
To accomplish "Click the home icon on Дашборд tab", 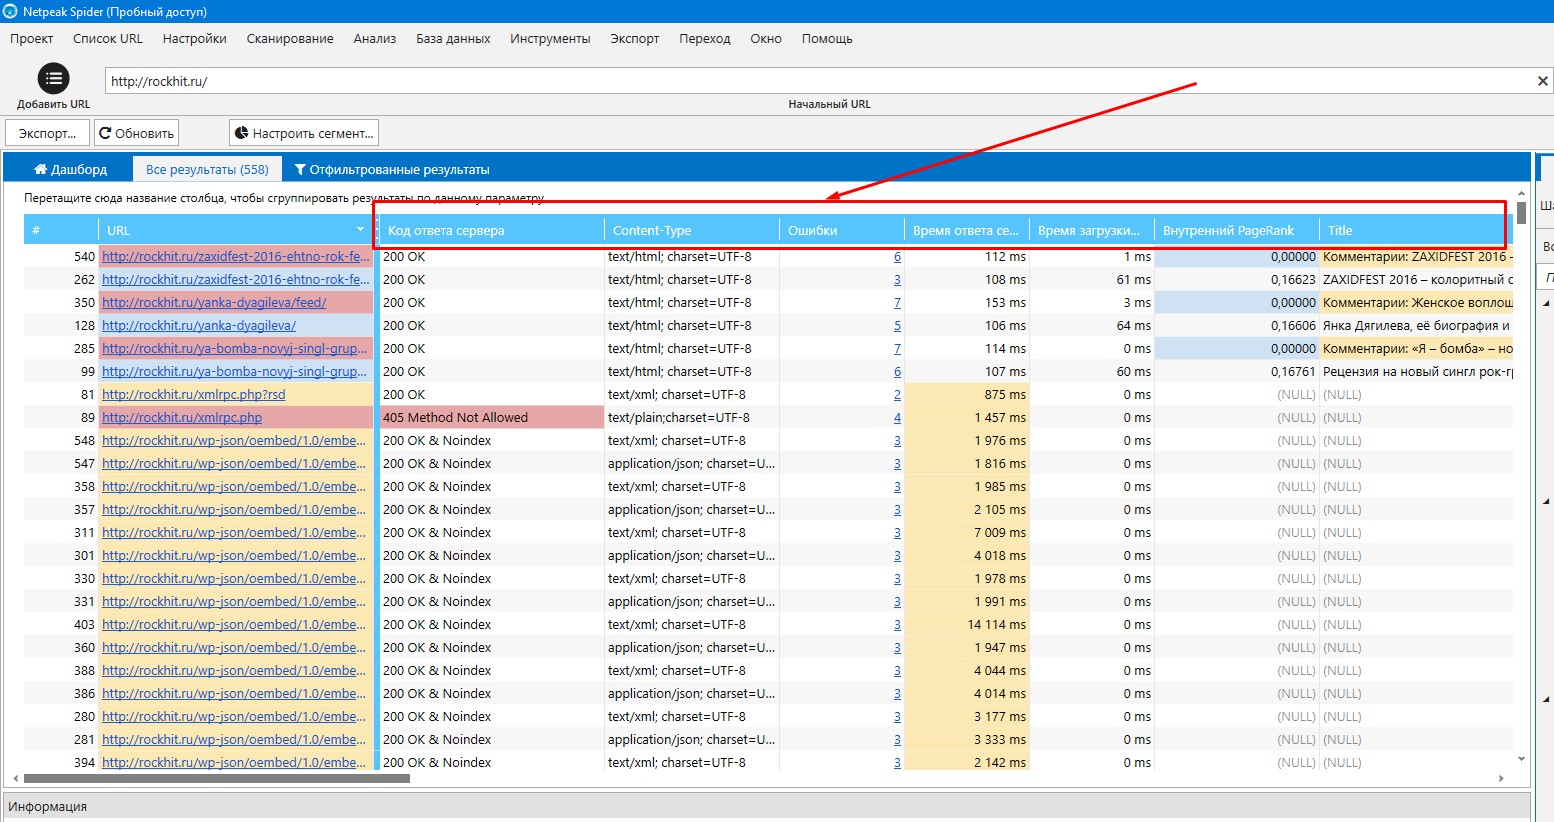I will pyautogui.click(x=41, y=170).
